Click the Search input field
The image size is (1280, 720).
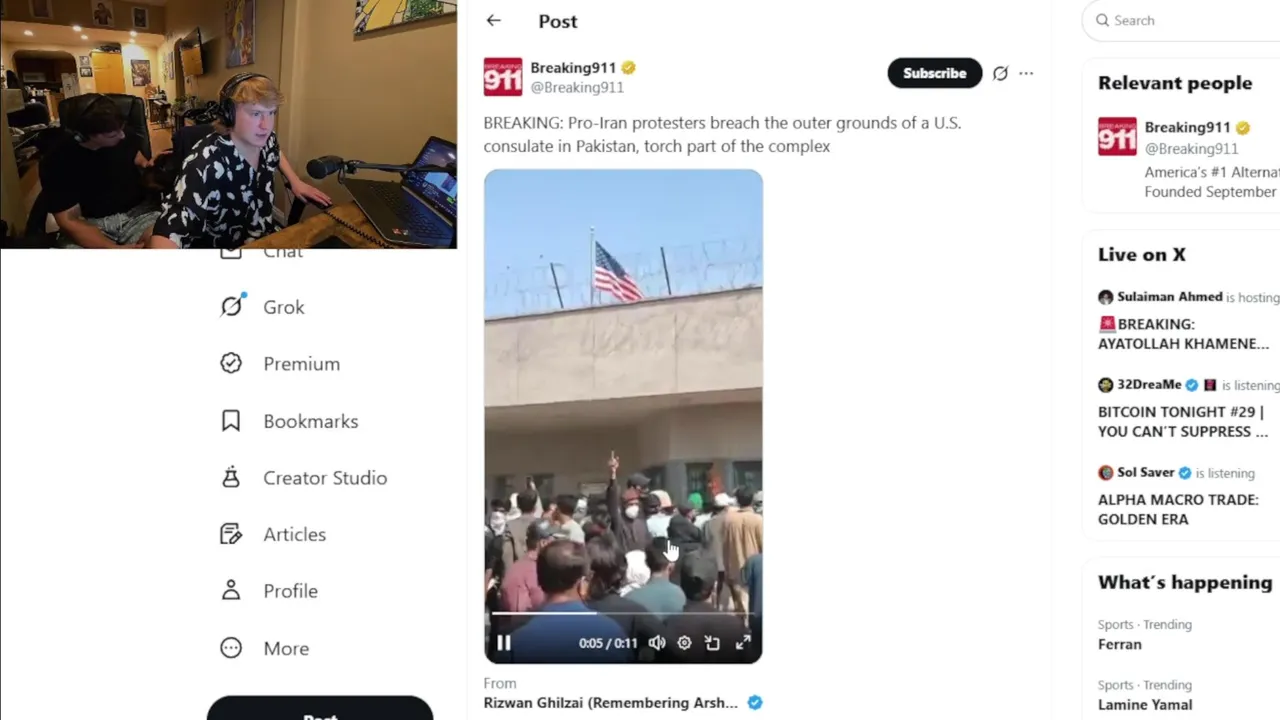click(x=1185, y=20)
